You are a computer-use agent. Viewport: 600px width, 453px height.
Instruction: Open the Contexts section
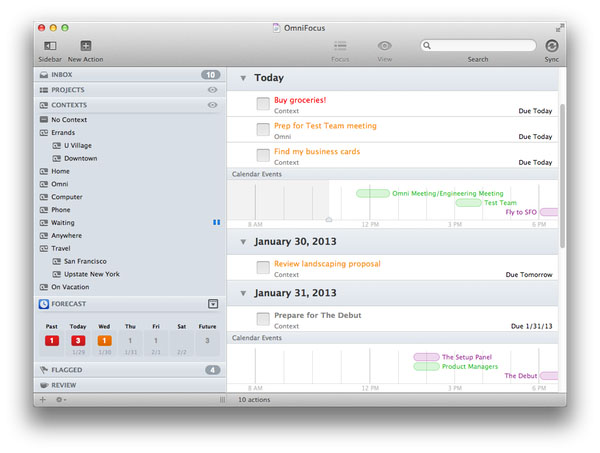[x=130, y=105]
